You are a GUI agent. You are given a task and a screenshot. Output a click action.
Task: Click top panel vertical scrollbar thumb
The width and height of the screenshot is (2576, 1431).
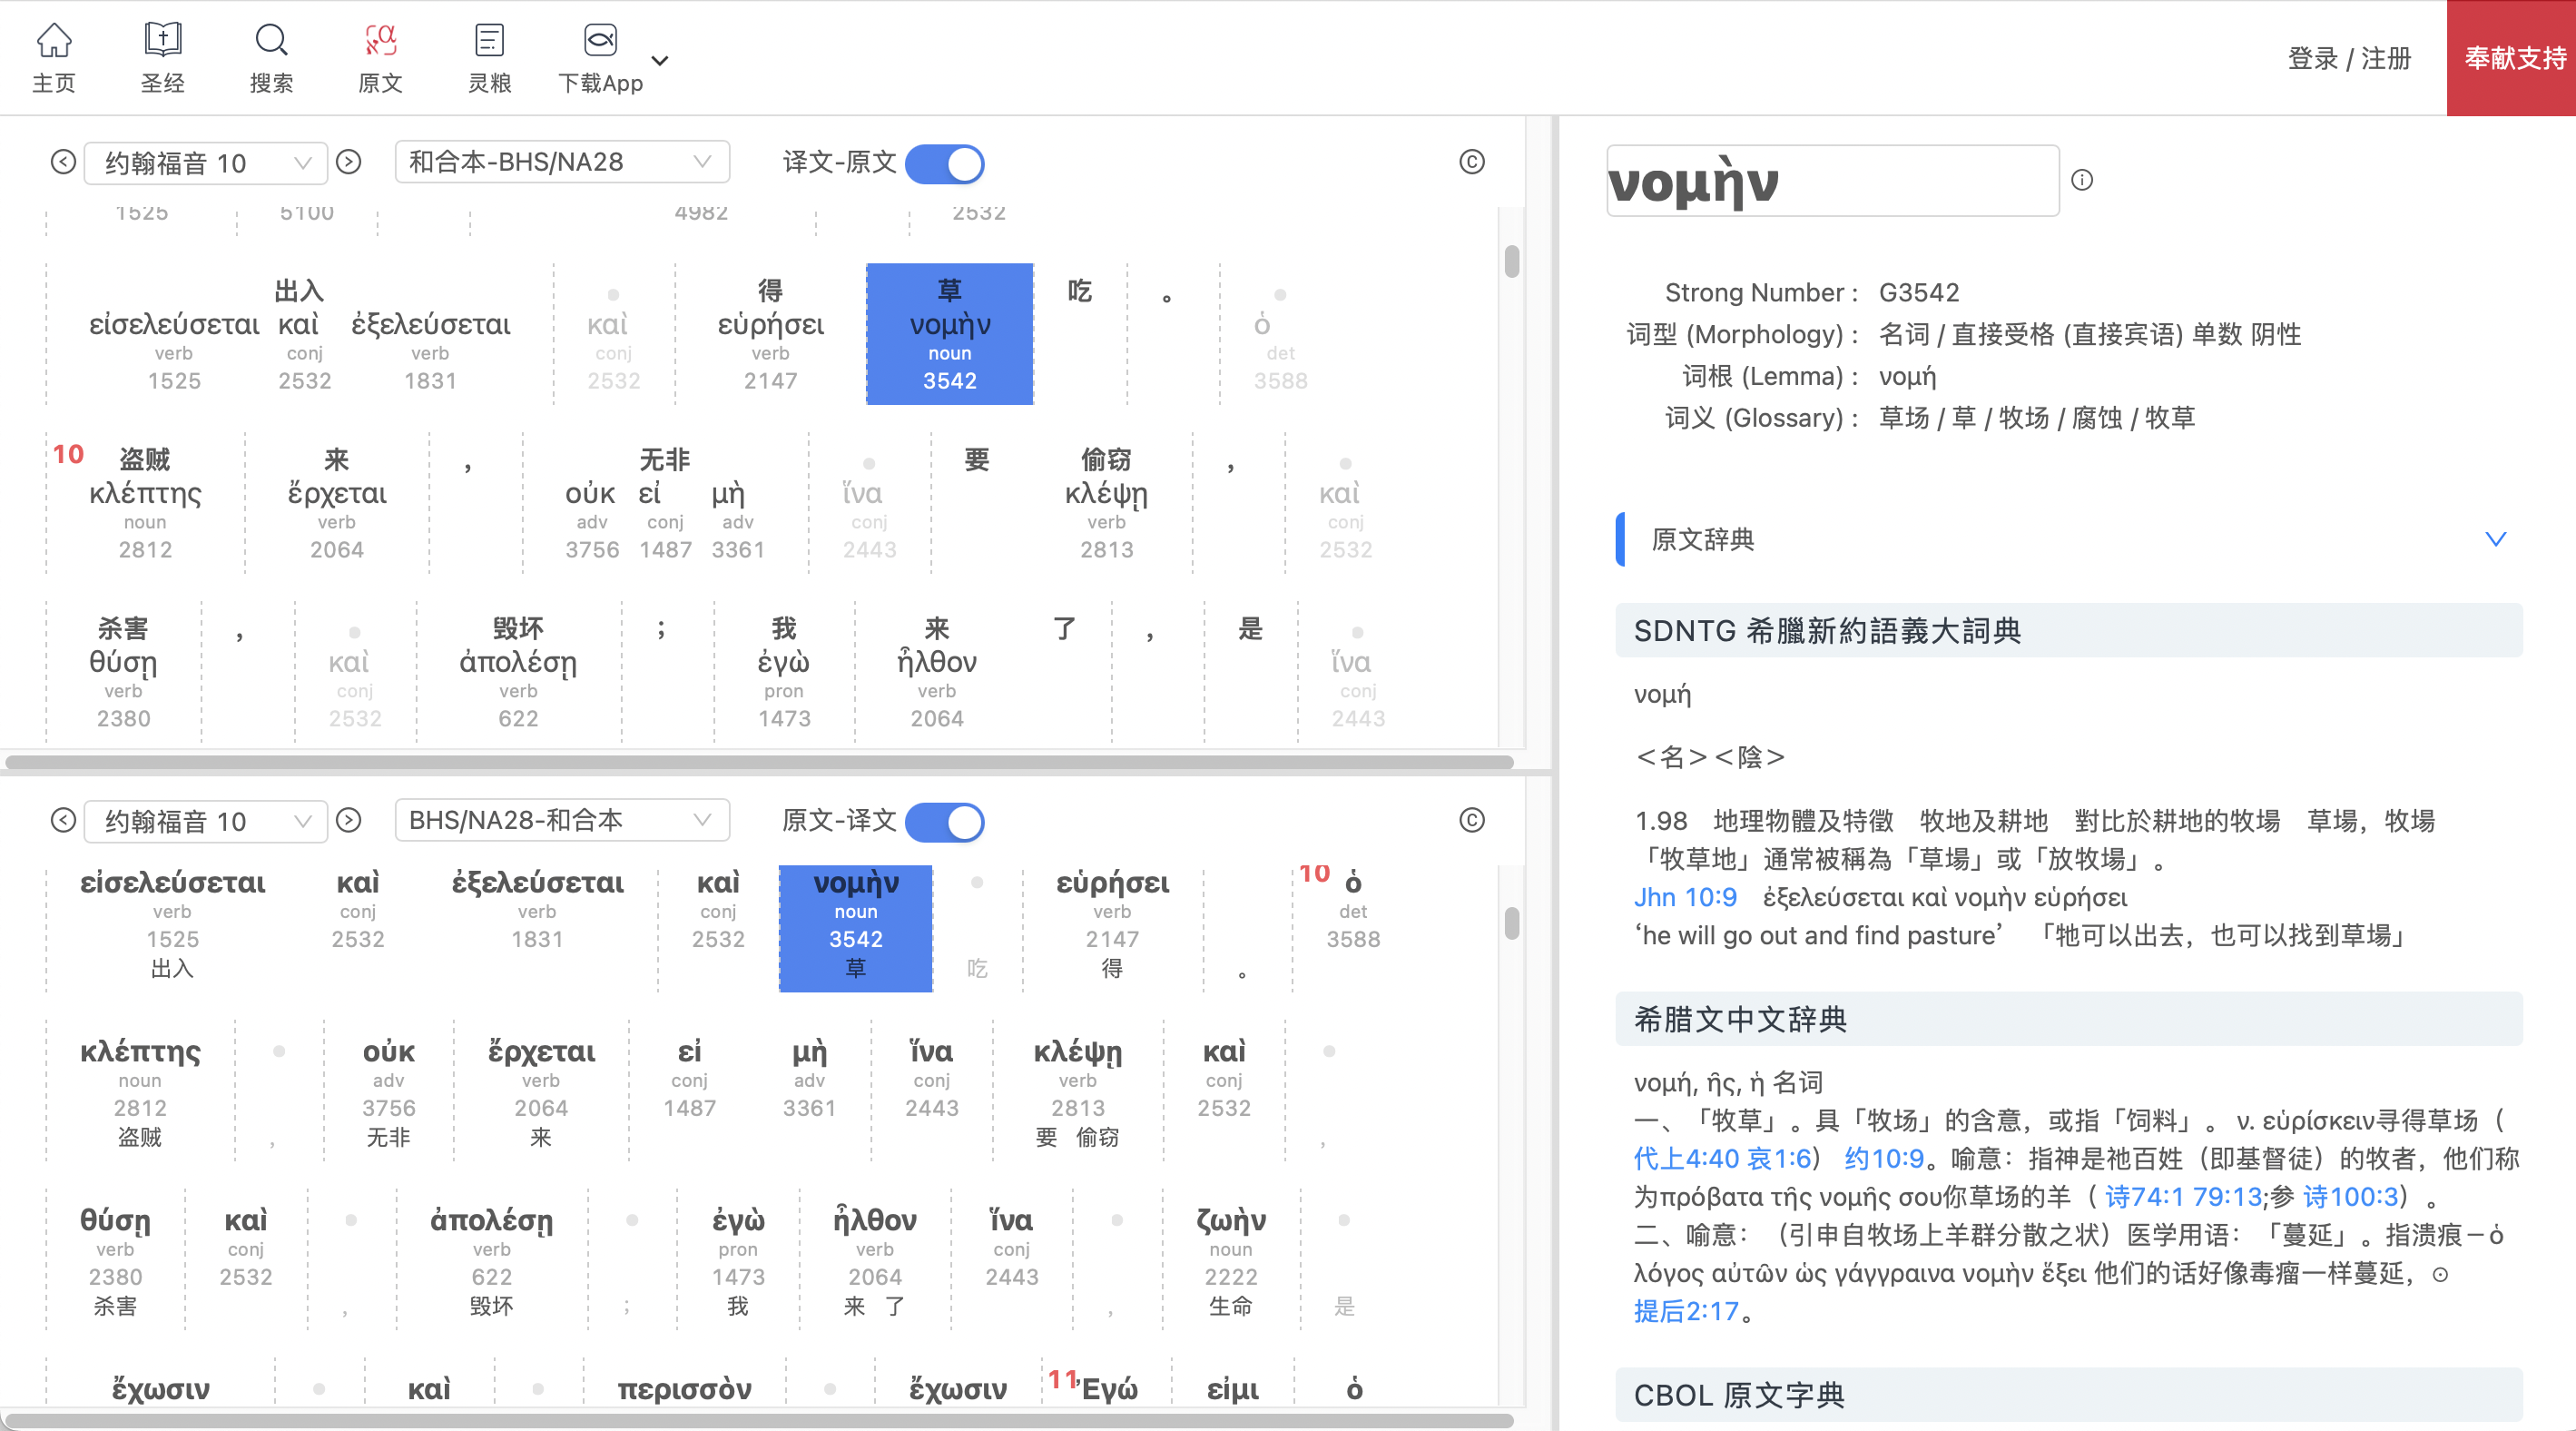click(1512, 262)
